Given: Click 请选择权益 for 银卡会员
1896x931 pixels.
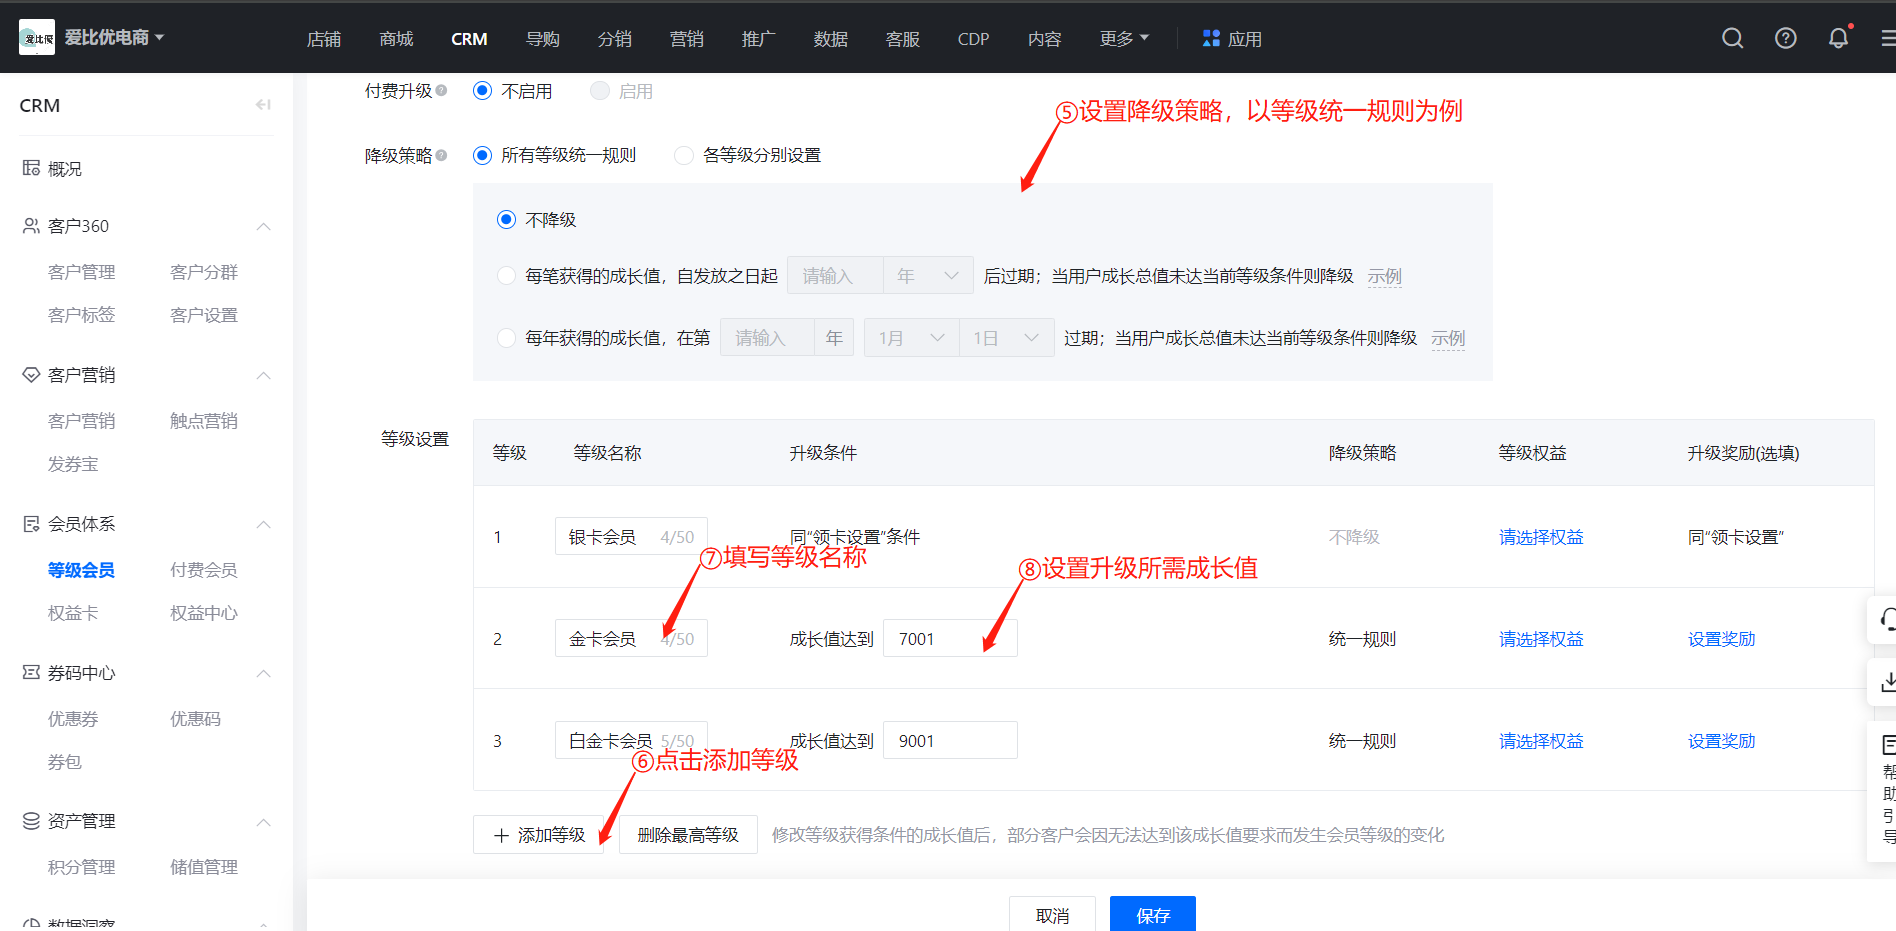Looking at the screenshot, I should pyautogui.click(x=1541, y=537).
